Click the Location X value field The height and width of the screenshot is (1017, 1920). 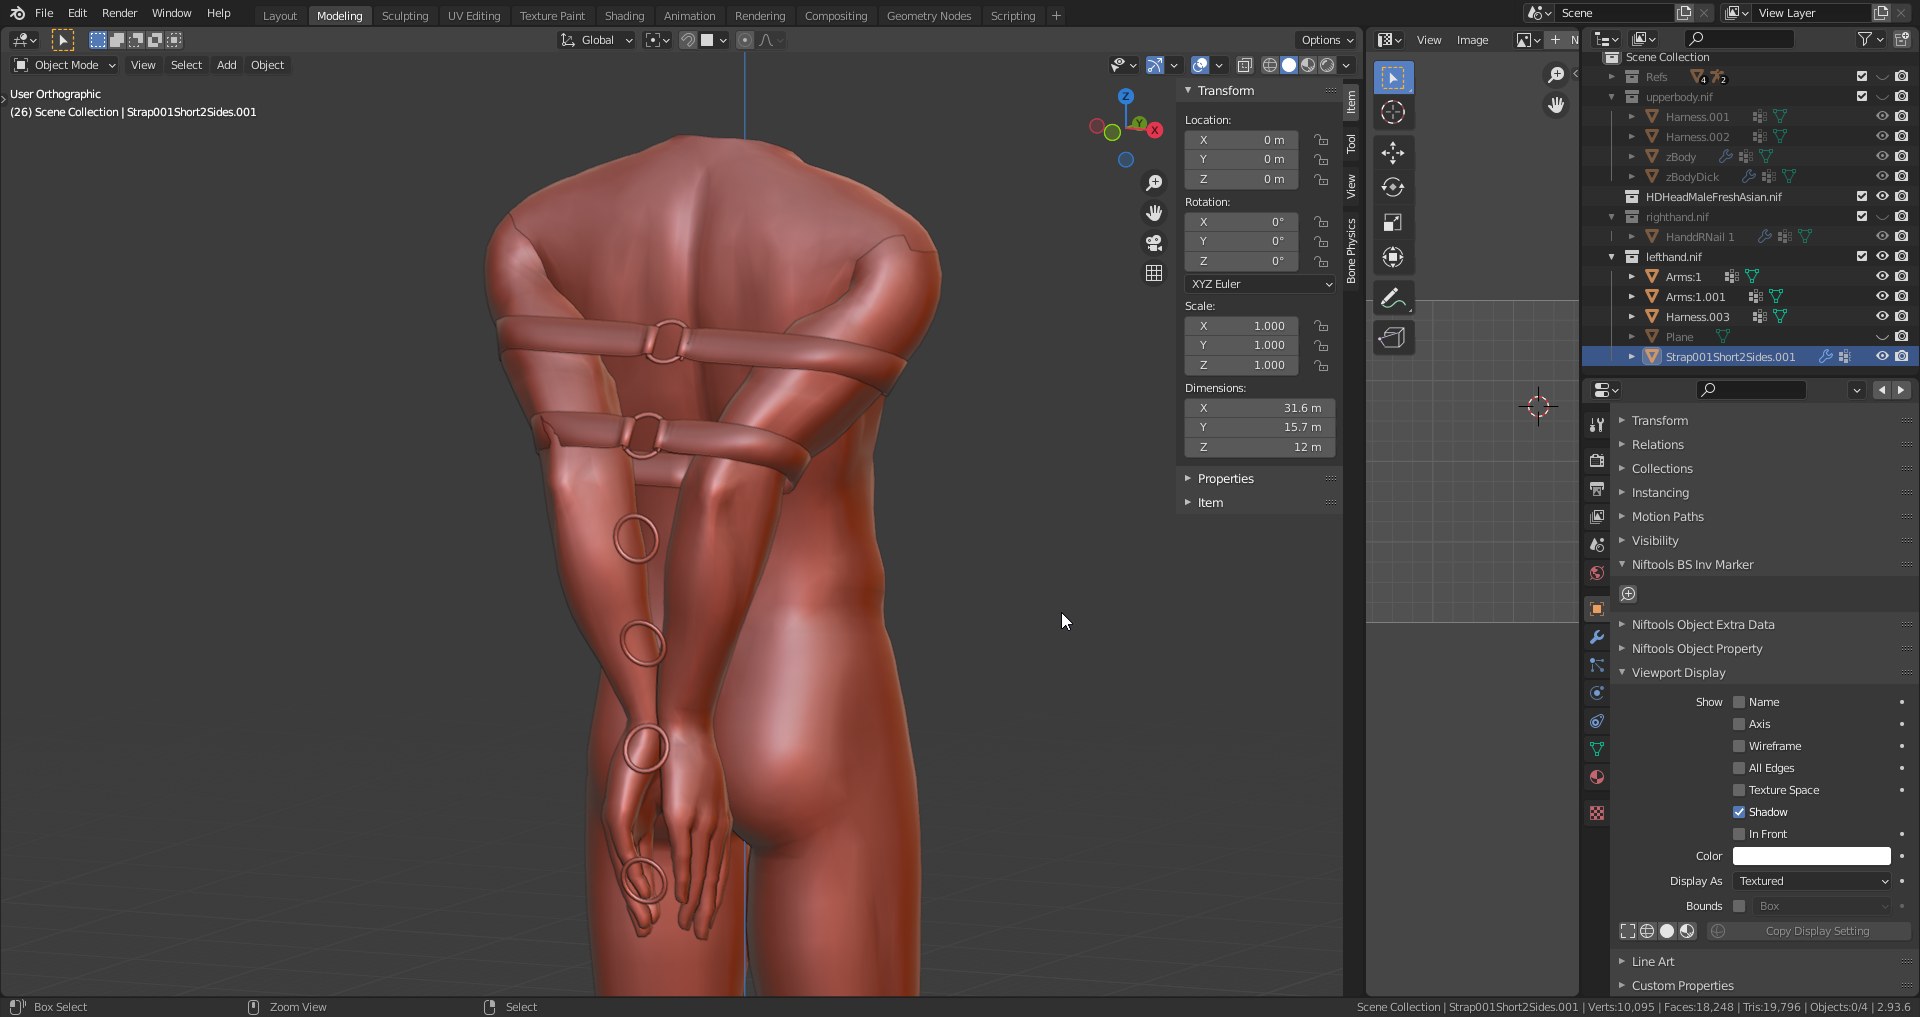pos(1241,140)
